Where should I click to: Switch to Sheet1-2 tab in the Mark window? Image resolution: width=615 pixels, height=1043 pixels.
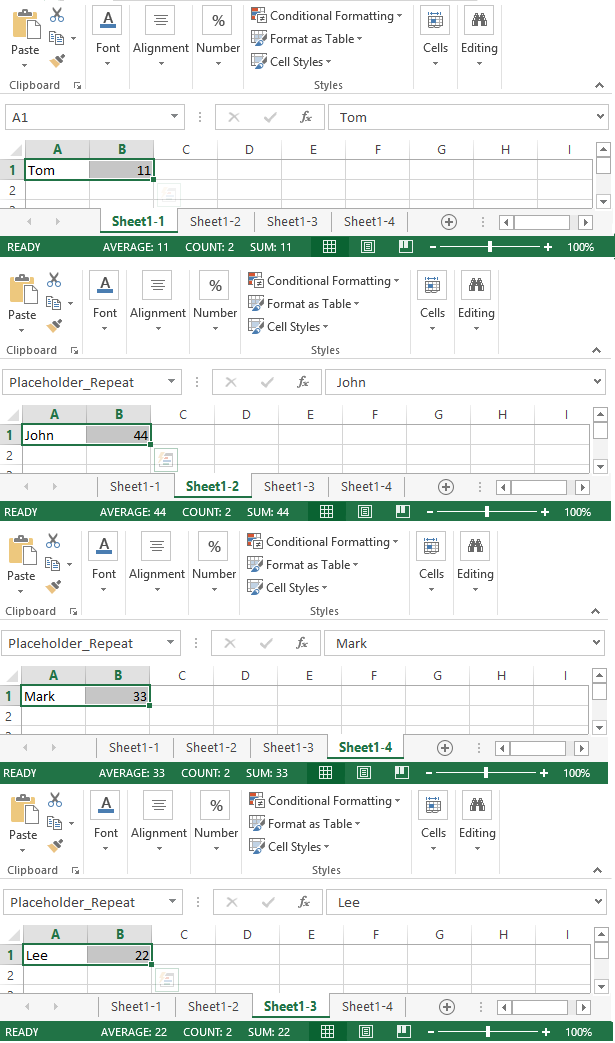coord(211,747)
